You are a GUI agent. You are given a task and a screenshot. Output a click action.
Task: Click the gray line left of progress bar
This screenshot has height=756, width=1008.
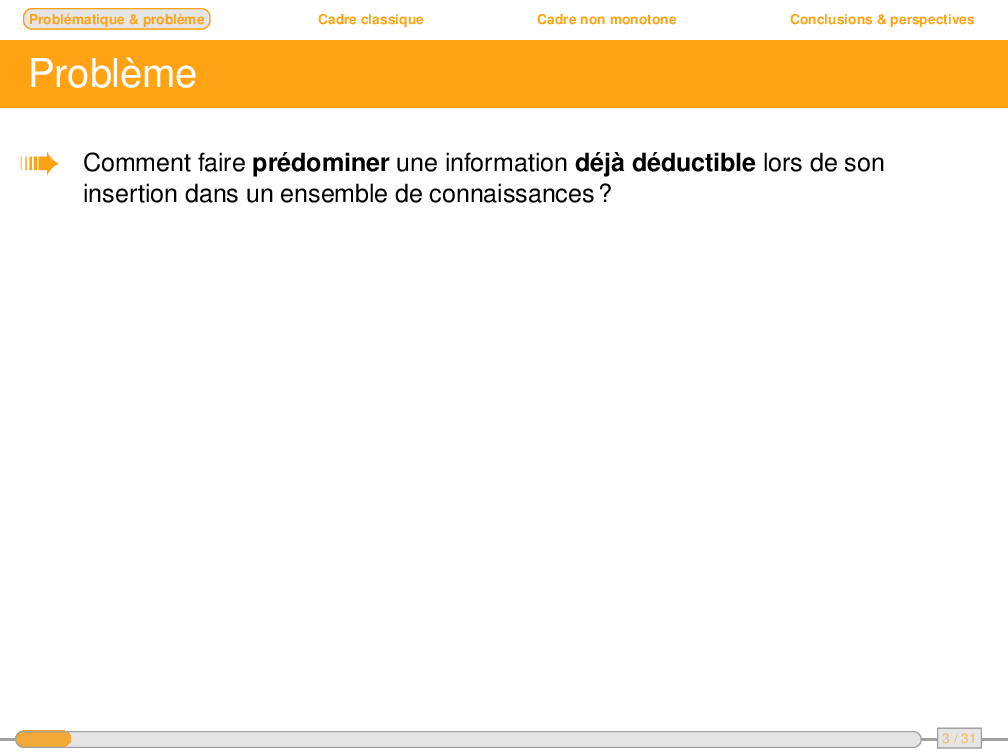(6, 739)
